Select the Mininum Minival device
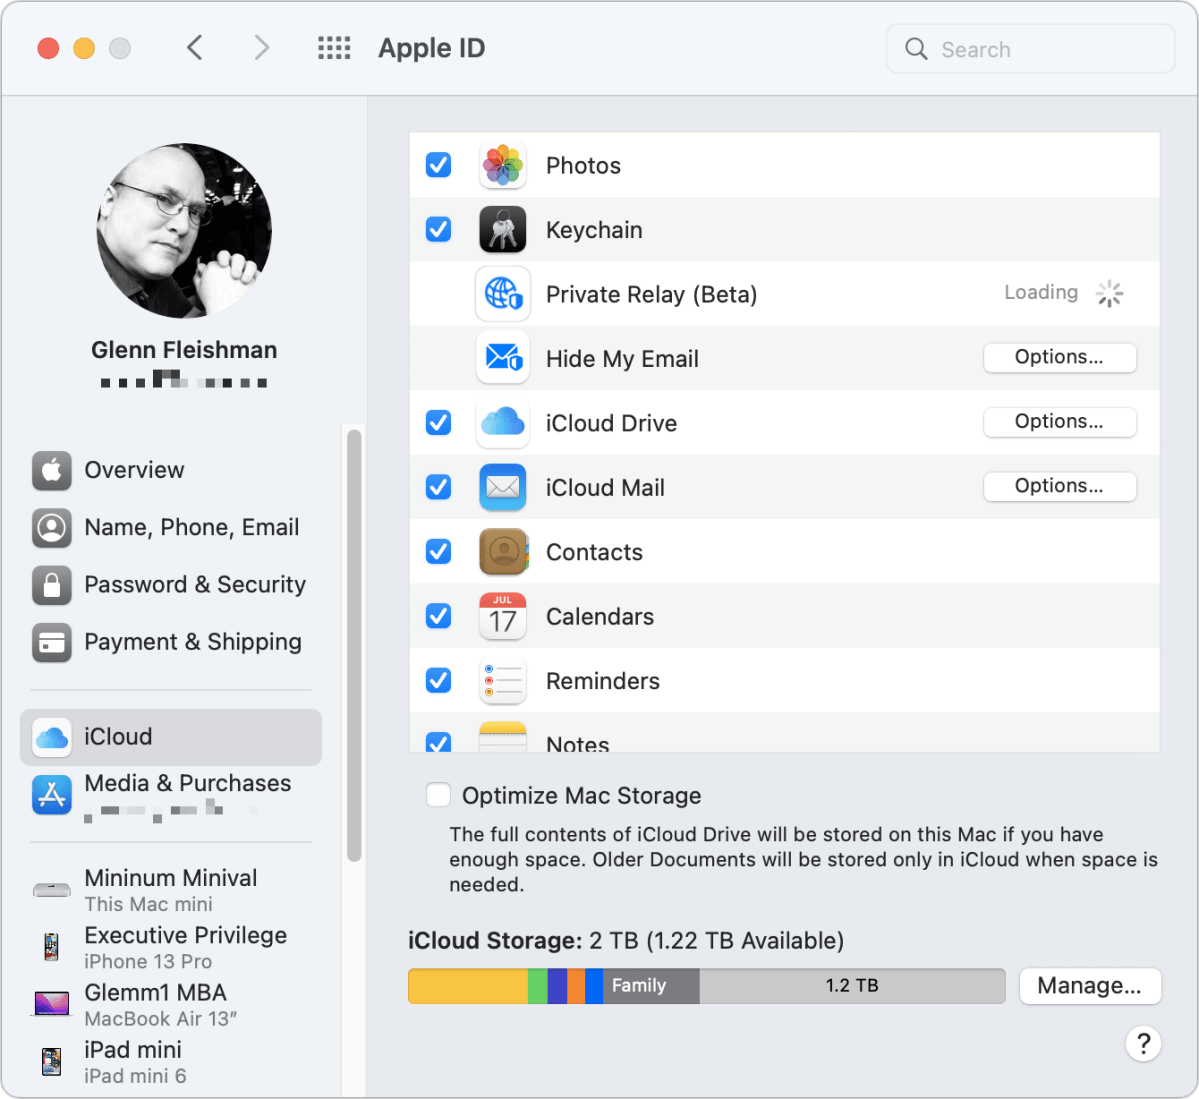Viewport: 1199px width, 1099px height. click(x=171, y=890)
